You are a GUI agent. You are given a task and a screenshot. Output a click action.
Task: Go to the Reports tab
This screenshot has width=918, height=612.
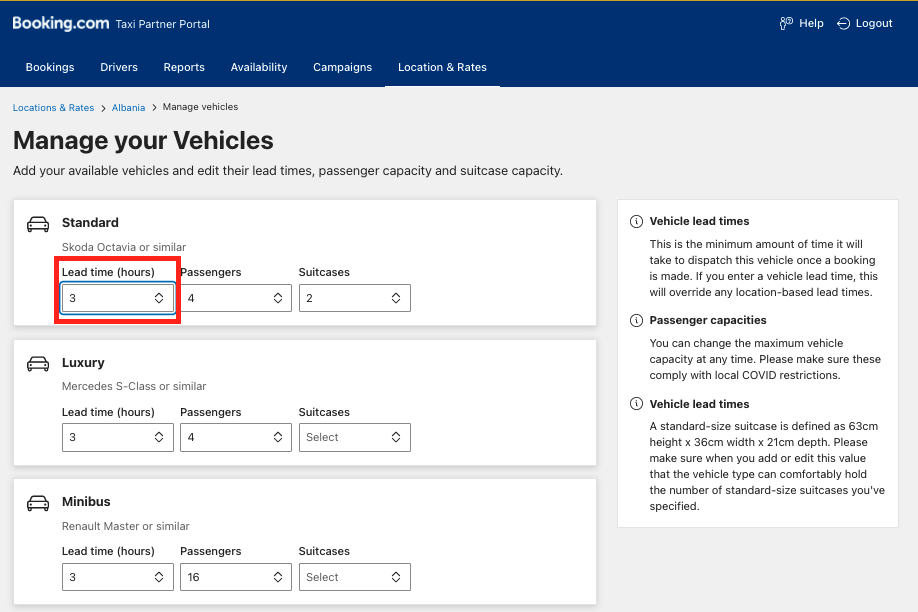[184, 67]
